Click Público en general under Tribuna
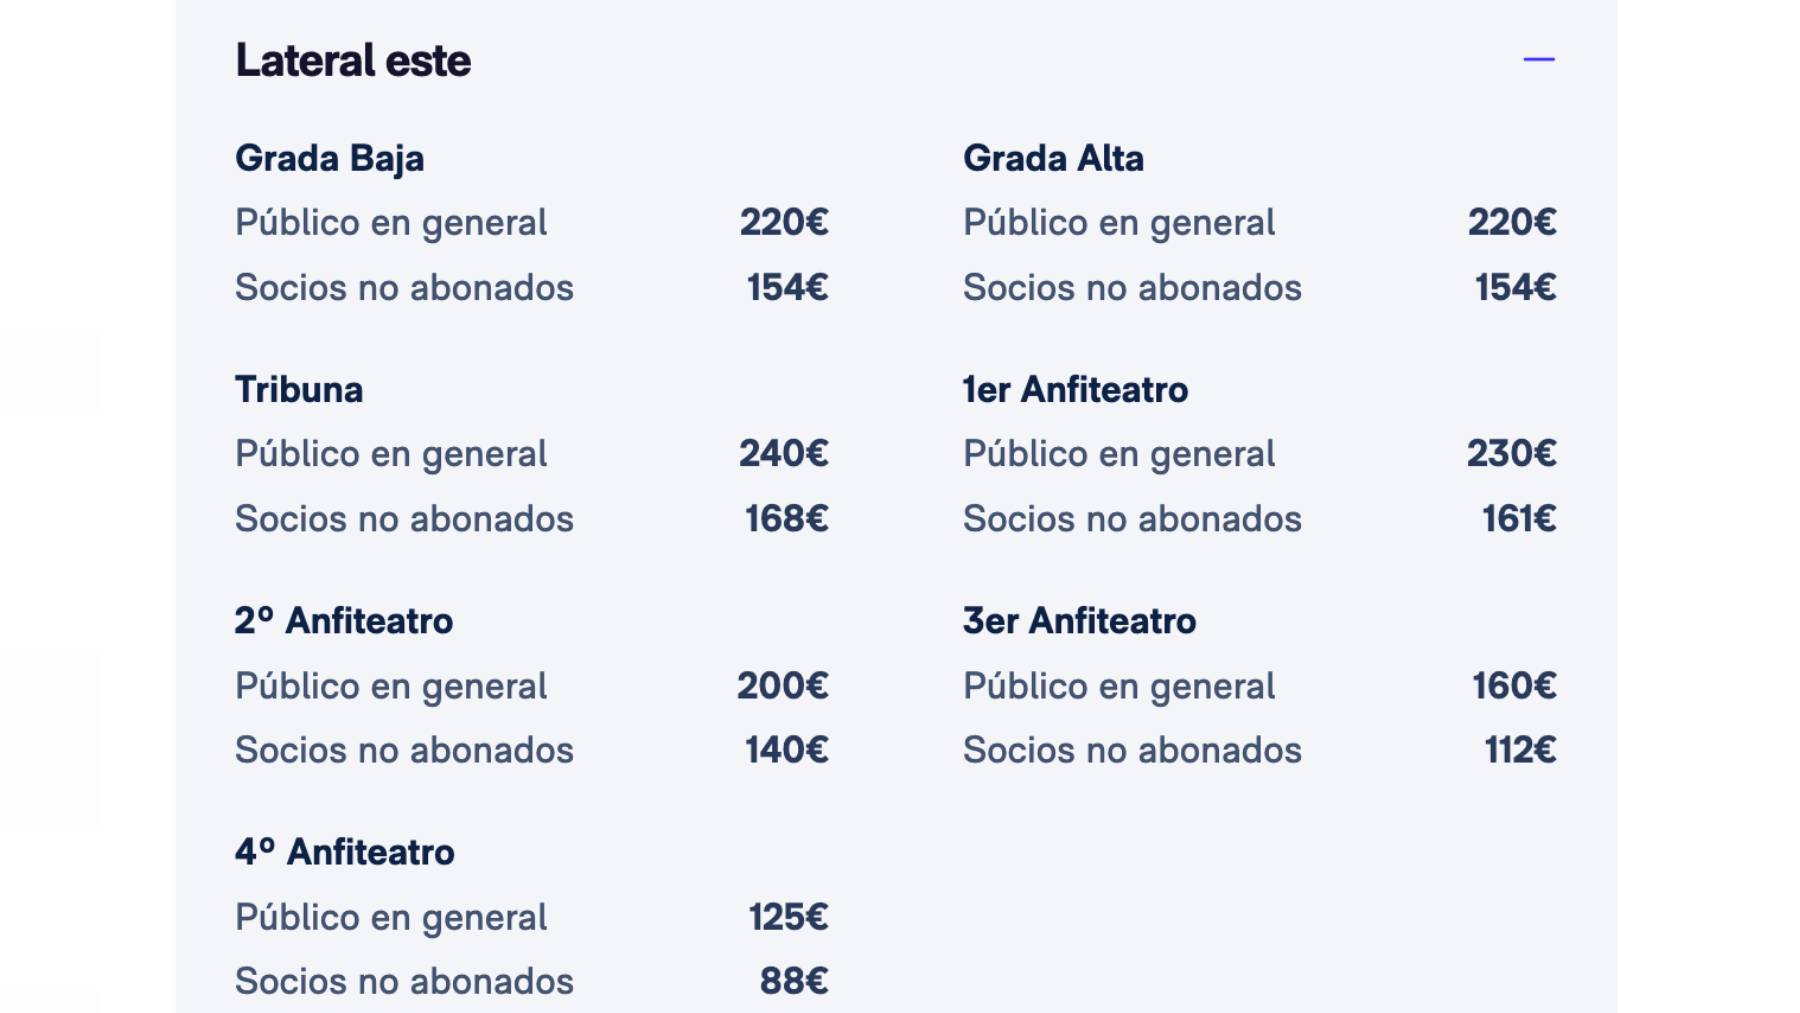 point(391,454)
